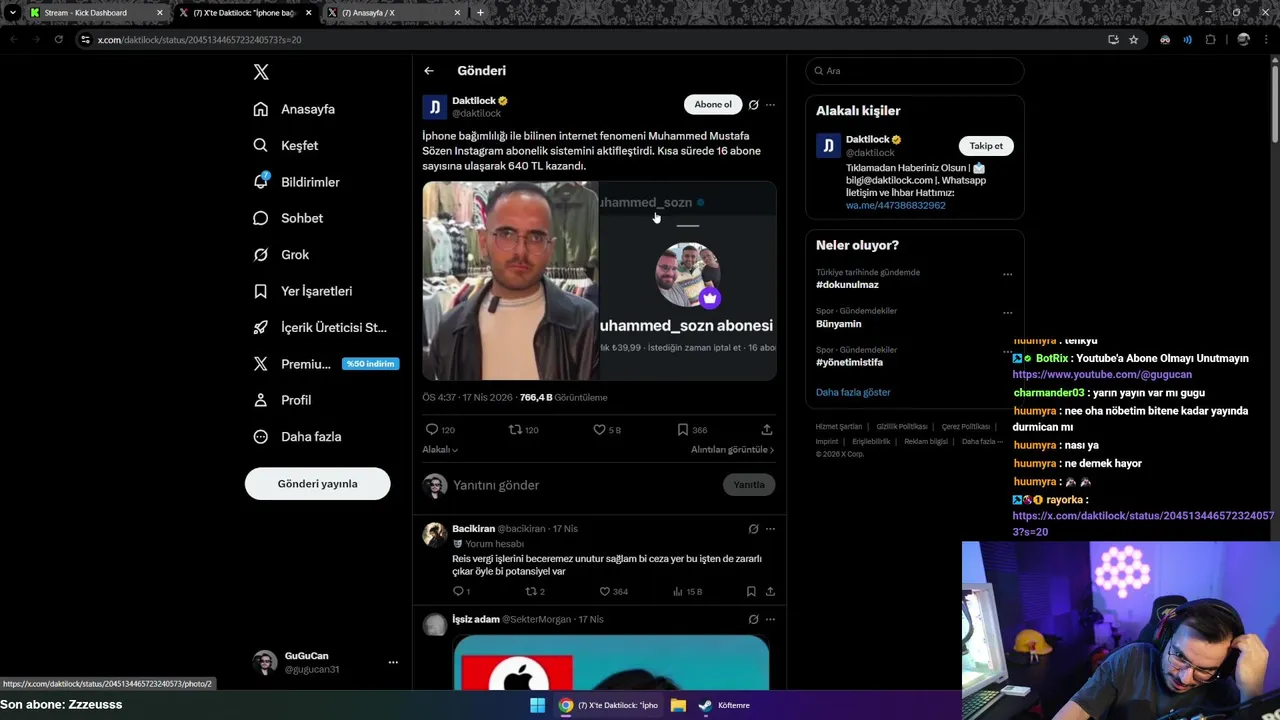
Task: Open more options for Bünyamin trend
Action: click(1007, 313)
